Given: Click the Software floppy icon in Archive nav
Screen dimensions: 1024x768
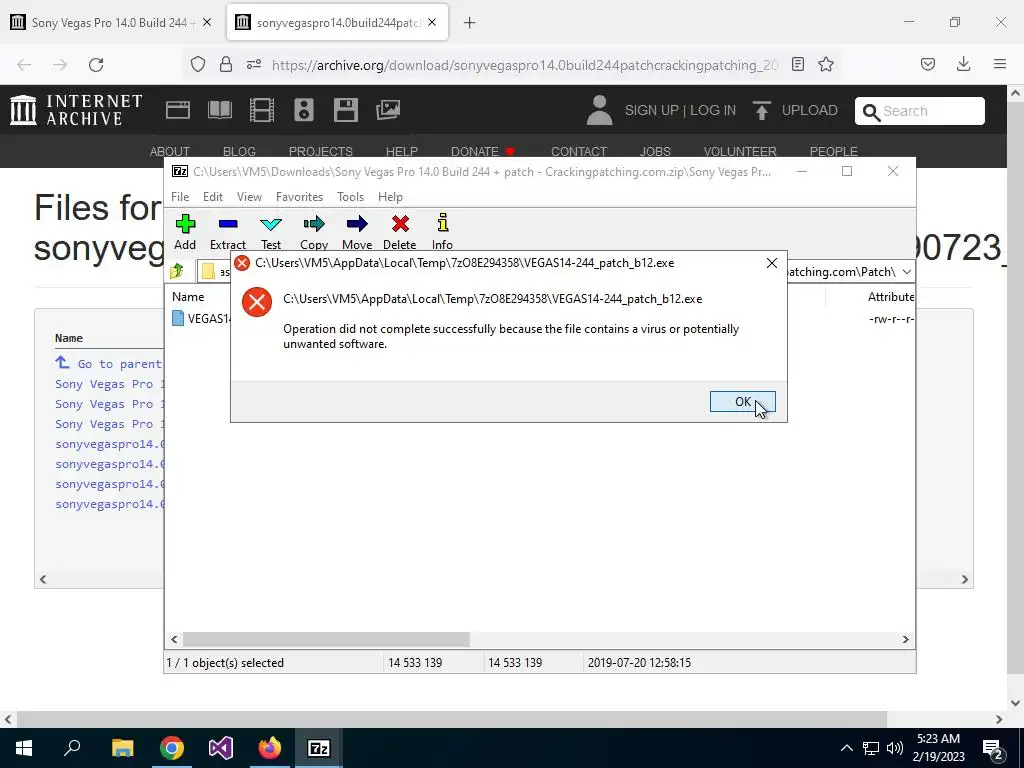Looking at the screenshot, I should pyautogui.click(x=345, y=110).
